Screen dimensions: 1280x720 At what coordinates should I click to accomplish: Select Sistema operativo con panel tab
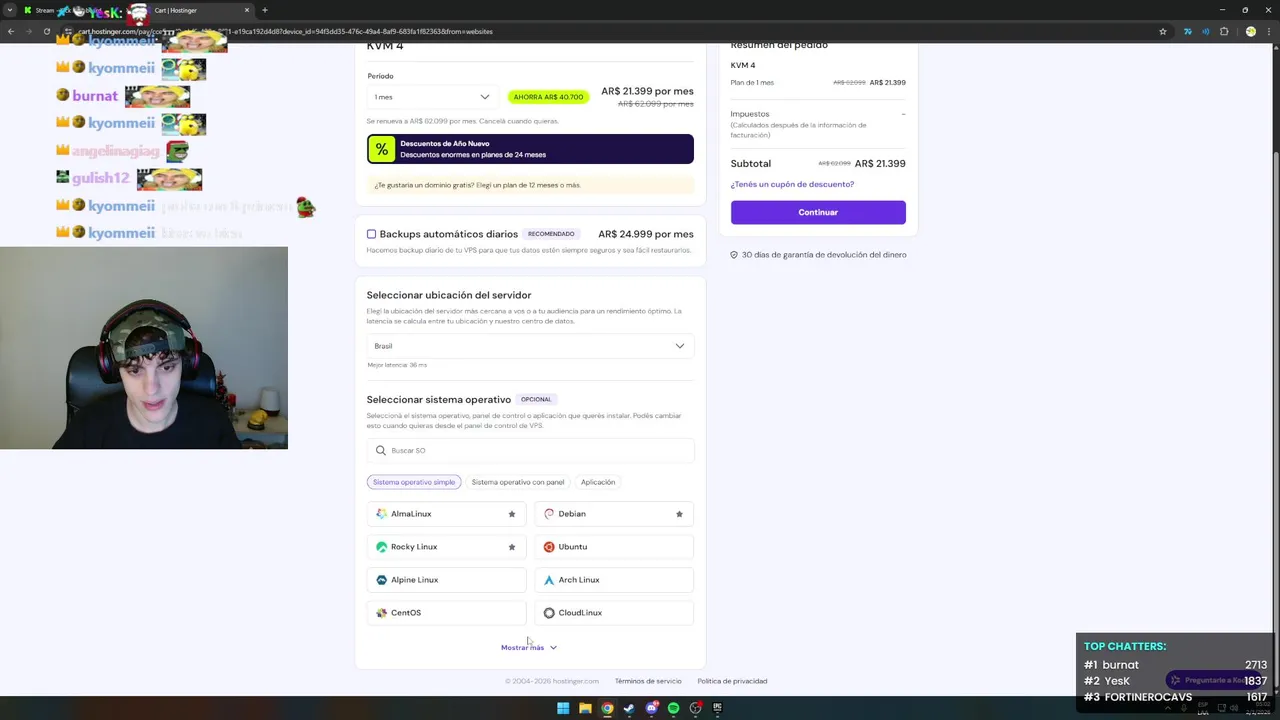[x=518, y=482]
